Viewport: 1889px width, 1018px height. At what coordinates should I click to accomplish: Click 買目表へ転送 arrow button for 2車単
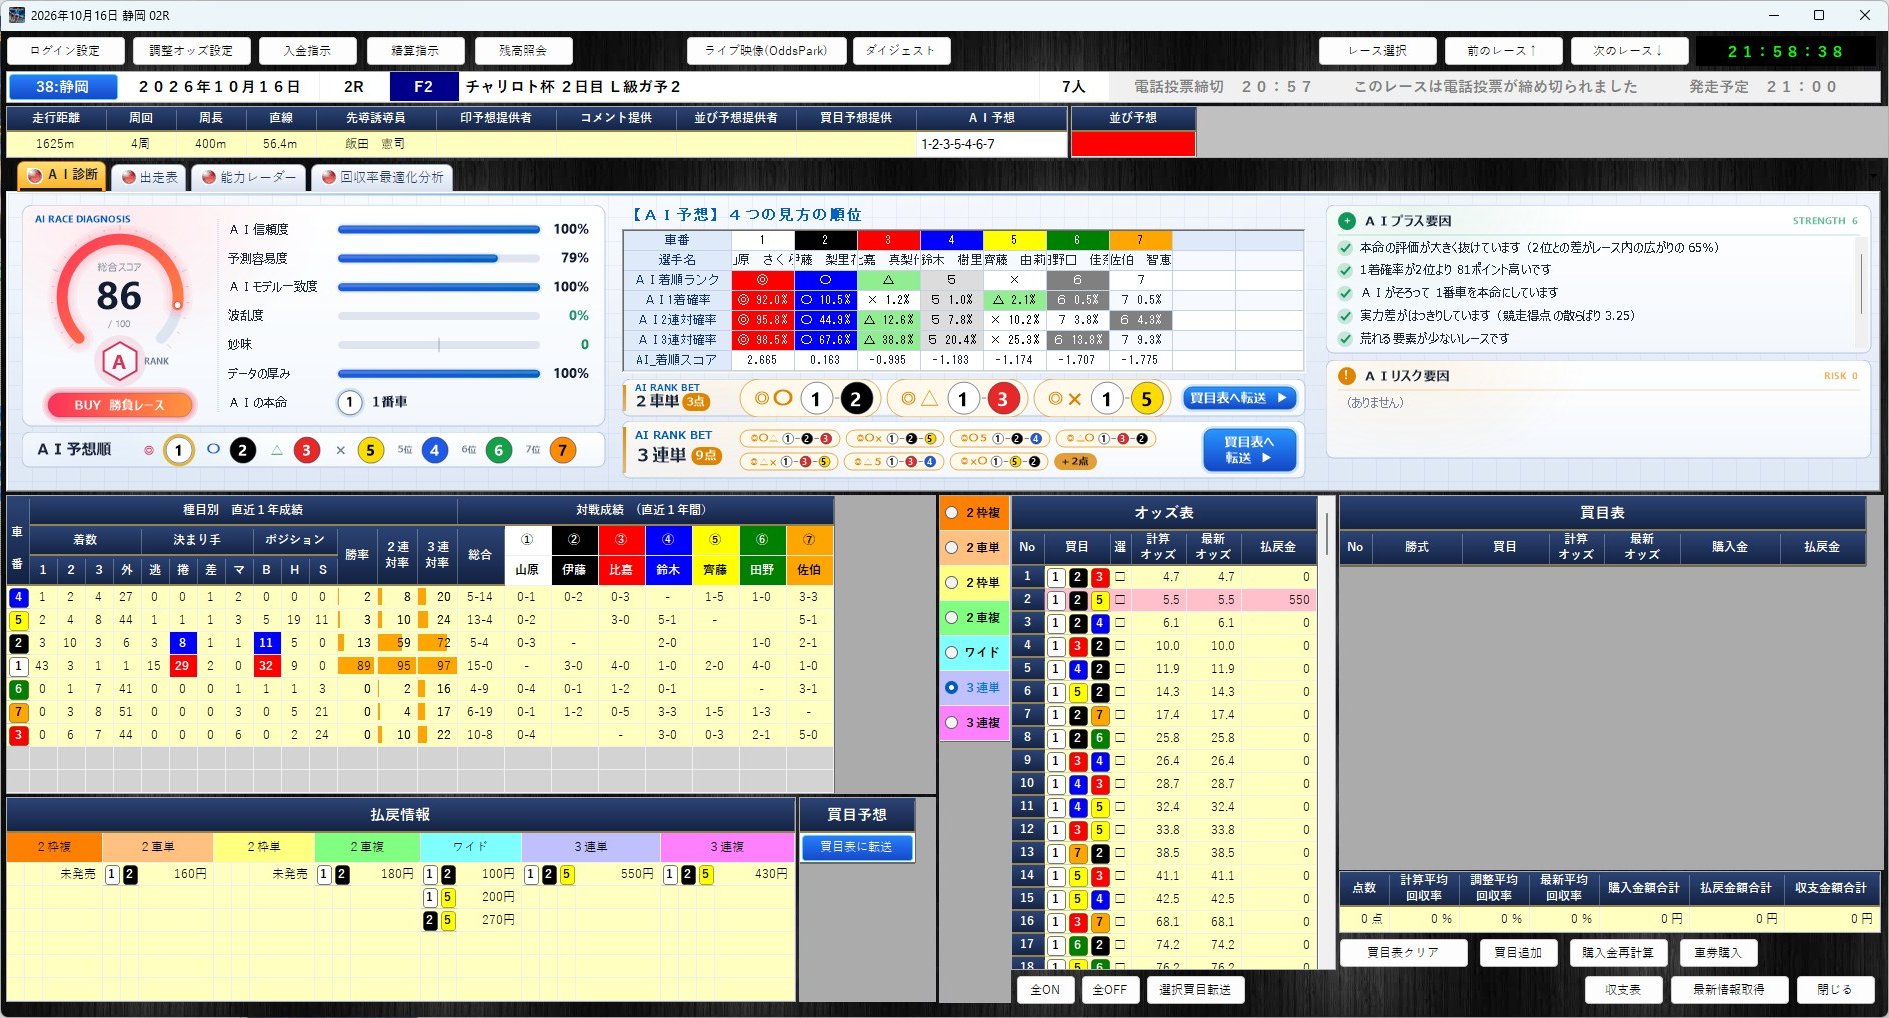(1240, 398)
